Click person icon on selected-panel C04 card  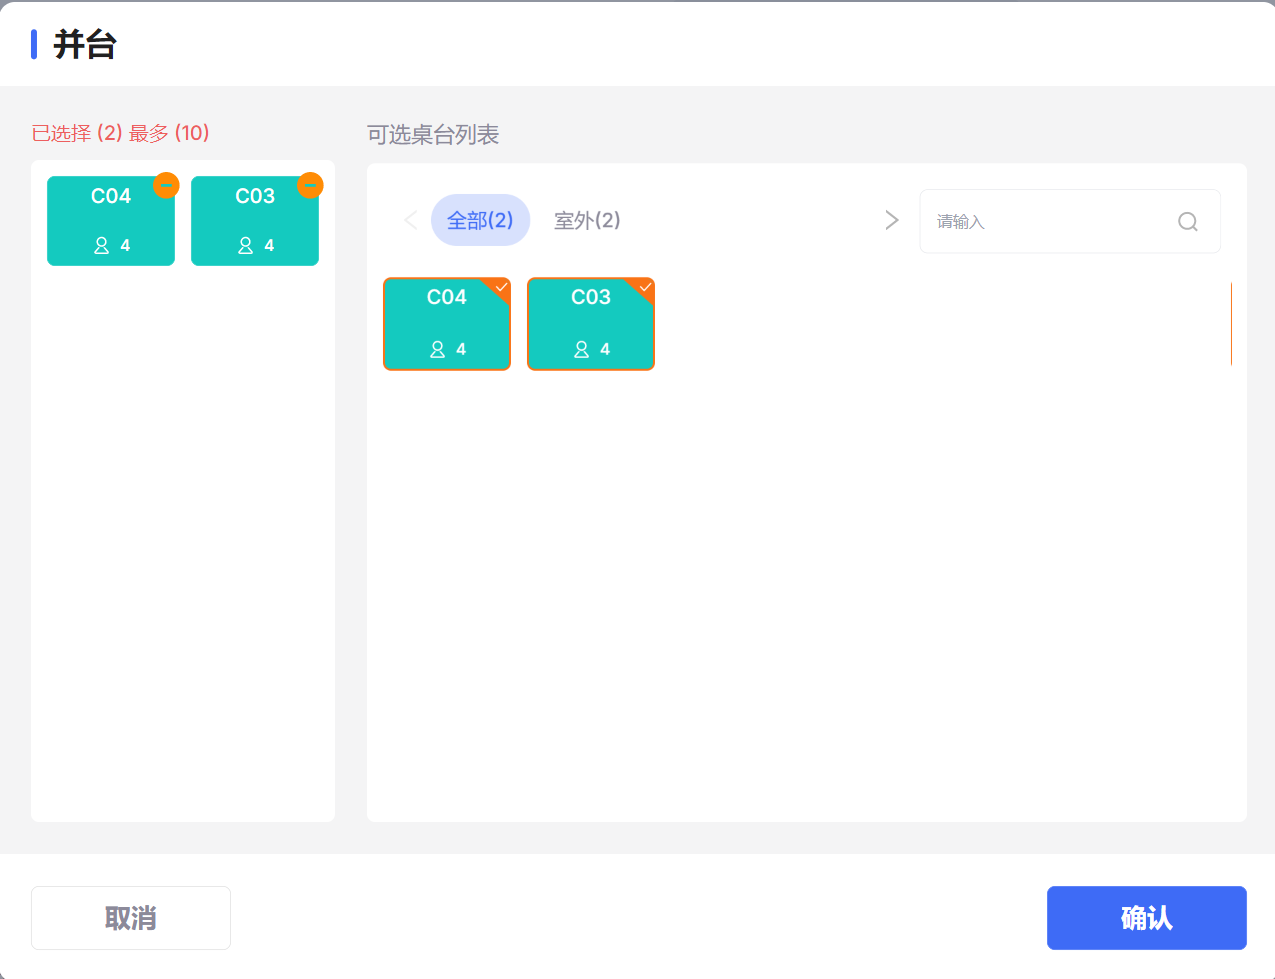click(102, 245)
